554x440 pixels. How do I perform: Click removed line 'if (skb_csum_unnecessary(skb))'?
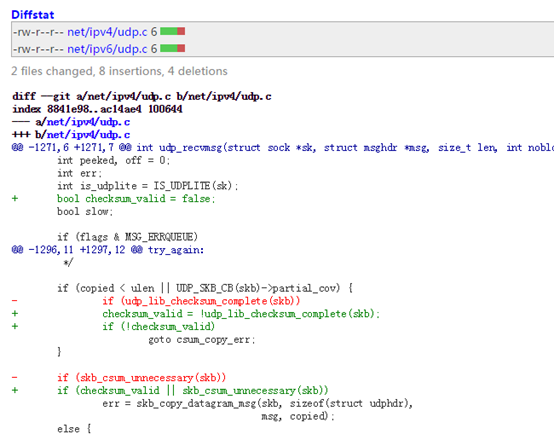pyautogui.click(x=141, y=378)
